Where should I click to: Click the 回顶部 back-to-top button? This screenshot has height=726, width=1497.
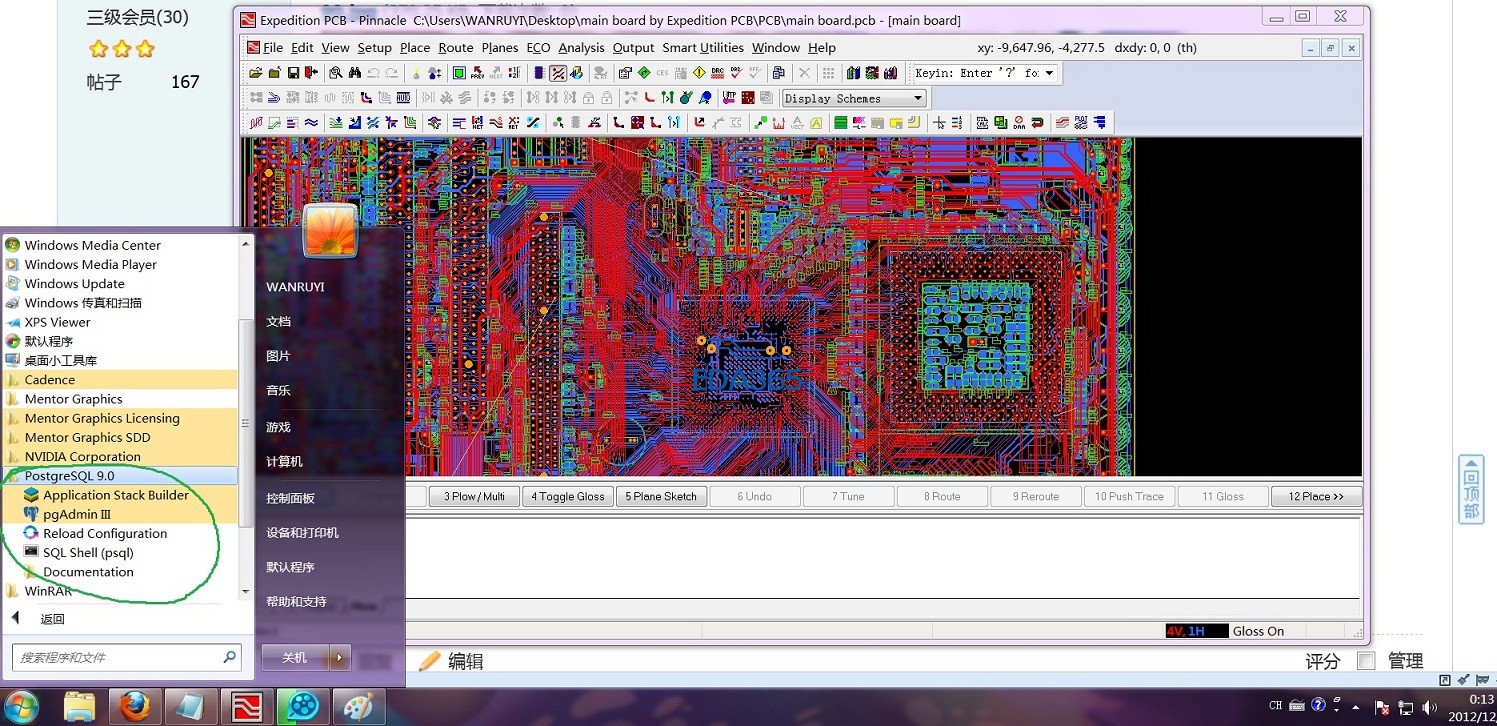coord(1471,489)
